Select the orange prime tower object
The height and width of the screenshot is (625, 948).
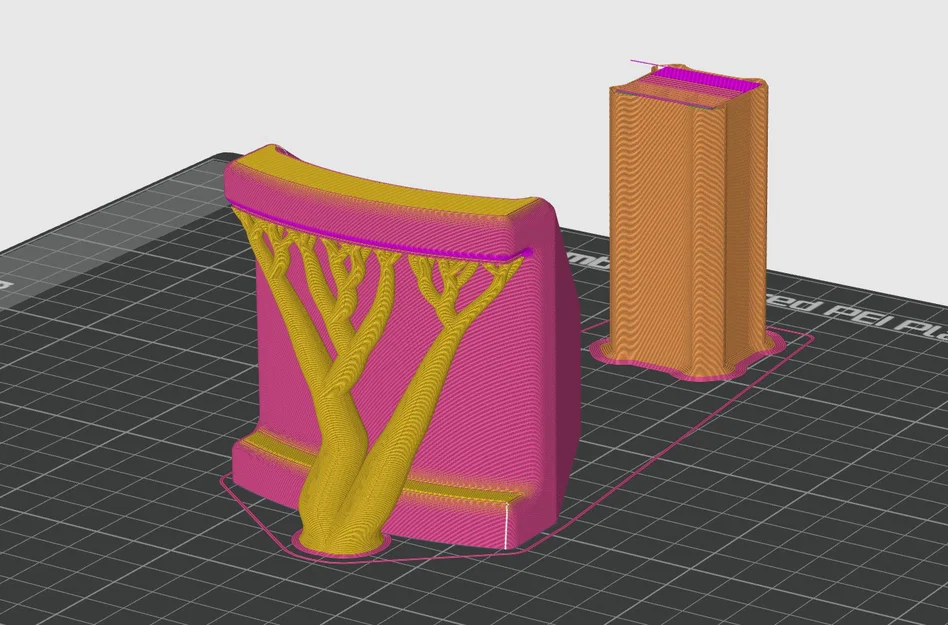689,224
